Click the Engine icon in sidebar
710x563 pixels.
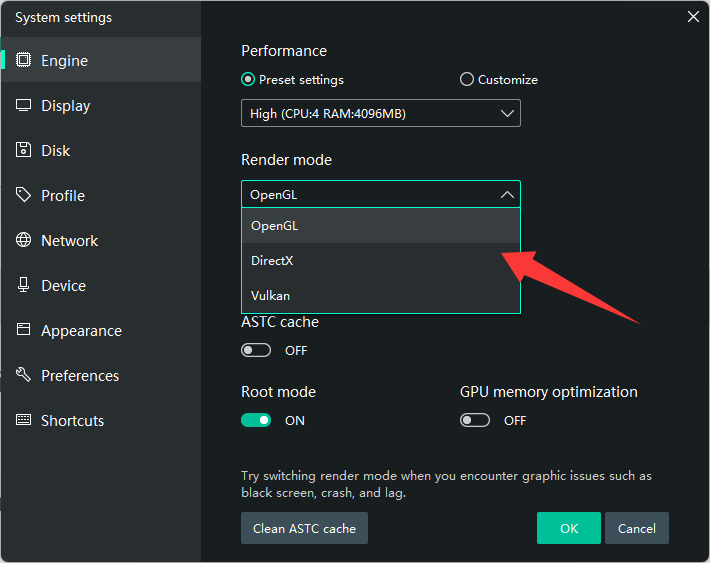pos(24,60)
